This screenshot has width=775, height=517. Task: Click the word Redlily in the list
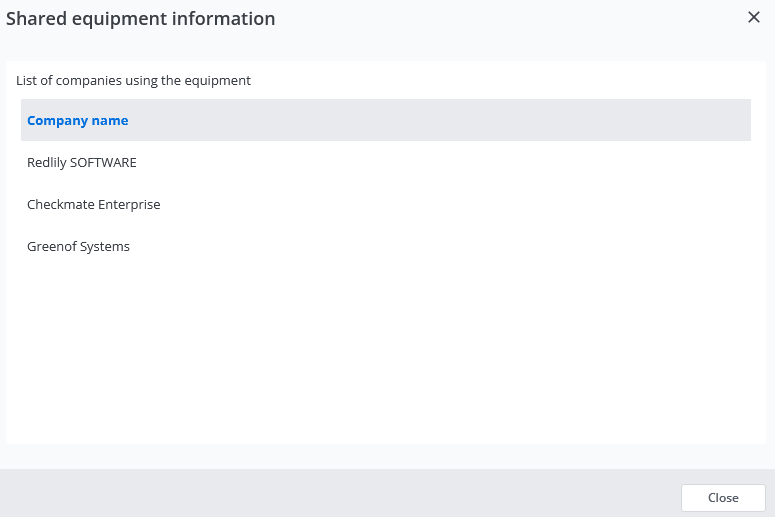point(46,162)
